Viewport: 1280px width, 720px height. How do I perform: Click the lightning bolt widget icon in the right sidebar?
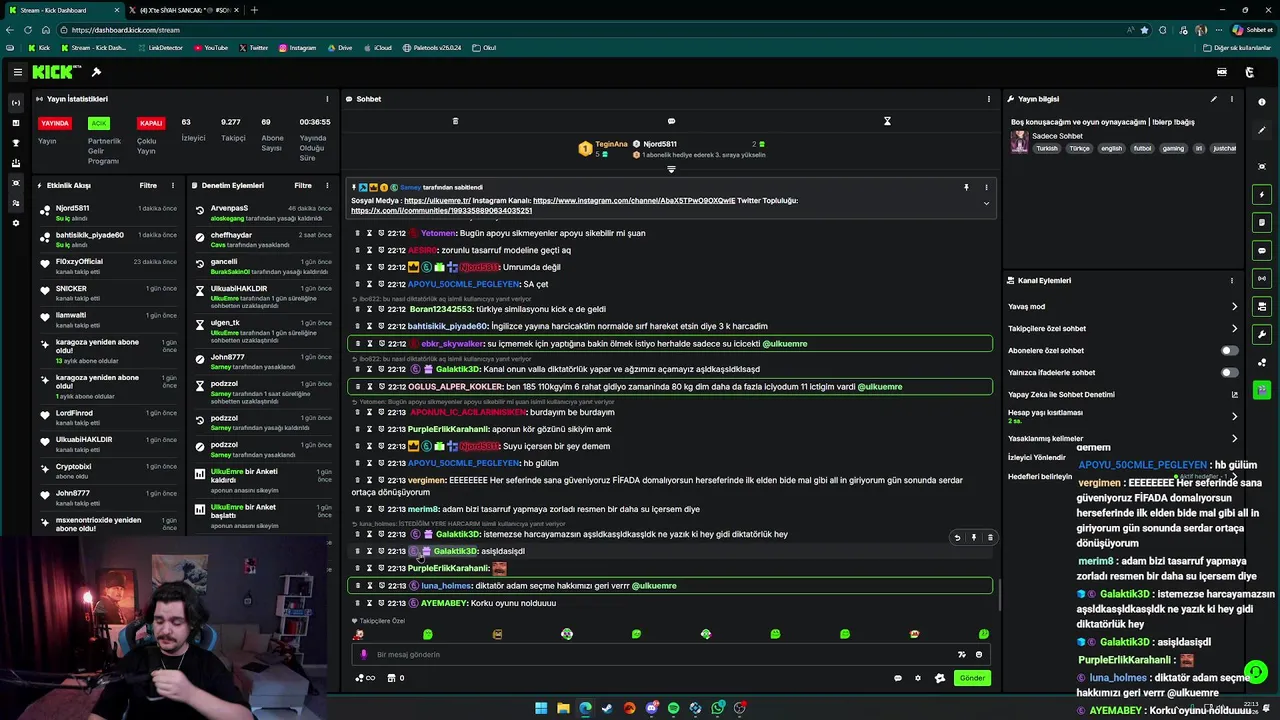point(1262,195)
